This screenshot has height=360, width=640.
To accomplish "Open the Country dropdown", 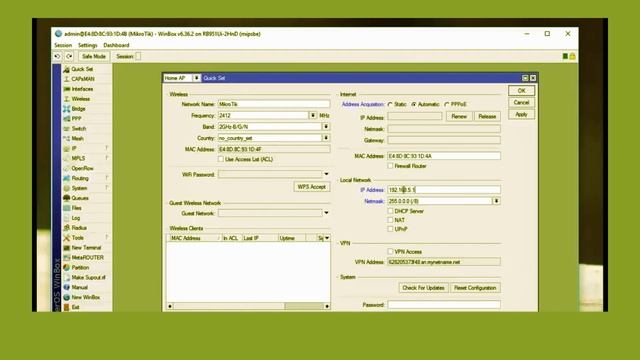I will click(326, 138).
